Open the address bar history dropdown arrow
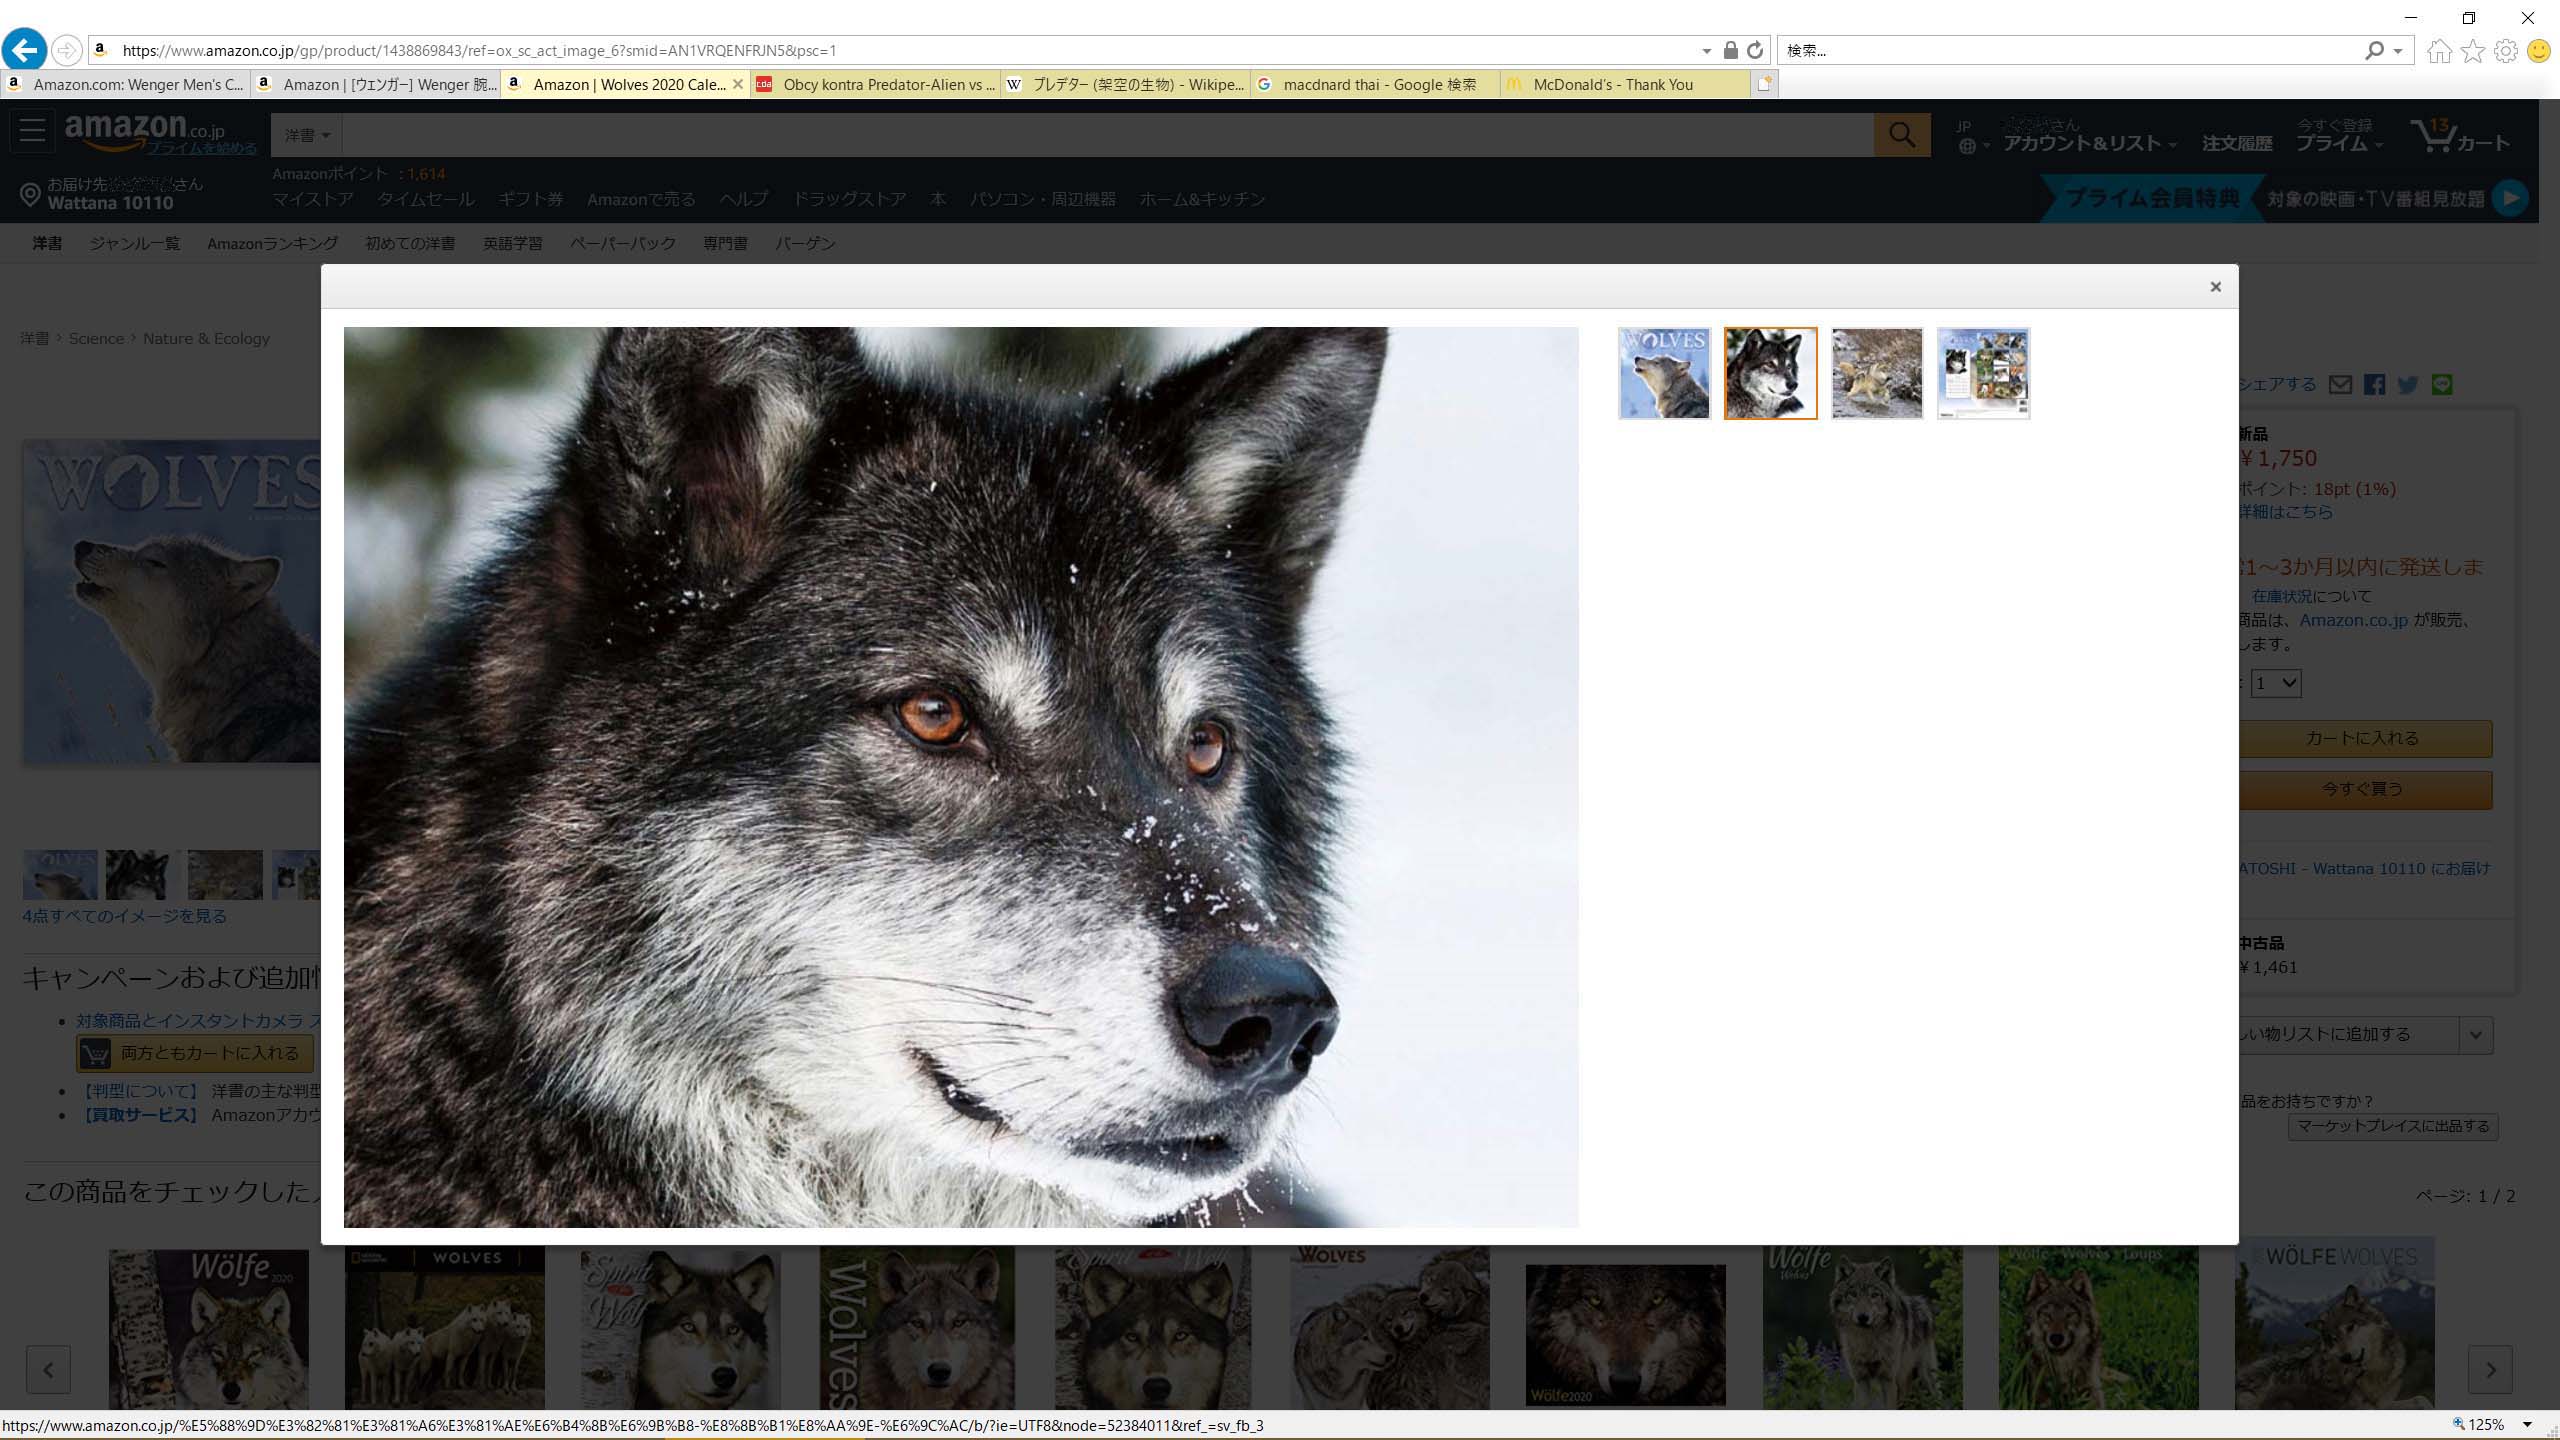Image resolution: width=2560 pixels, height=1440 pixels. coord(1706,51)
